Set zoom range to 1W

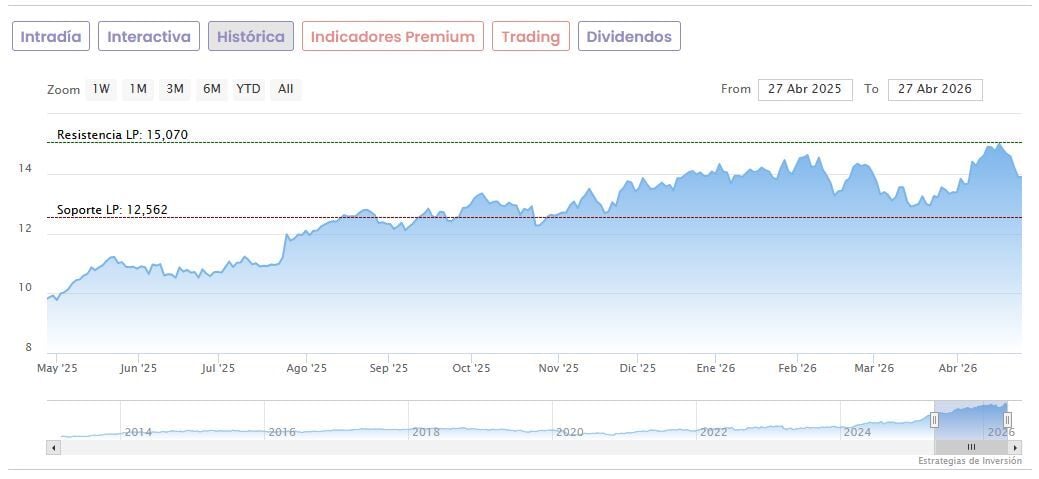pos(101,89)
